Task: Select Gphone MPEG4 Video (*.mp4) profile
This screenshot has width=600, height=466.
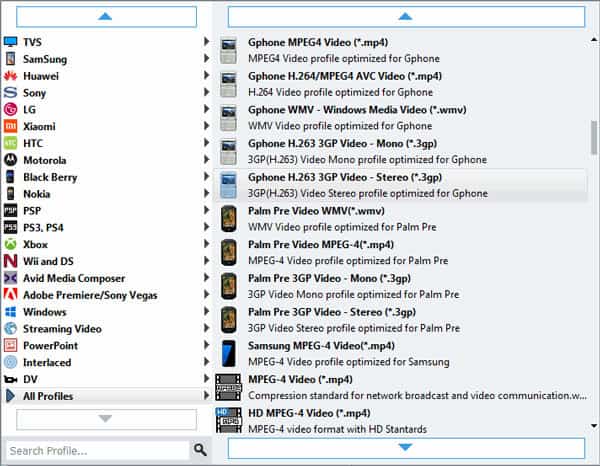Action: pos(400,51)
